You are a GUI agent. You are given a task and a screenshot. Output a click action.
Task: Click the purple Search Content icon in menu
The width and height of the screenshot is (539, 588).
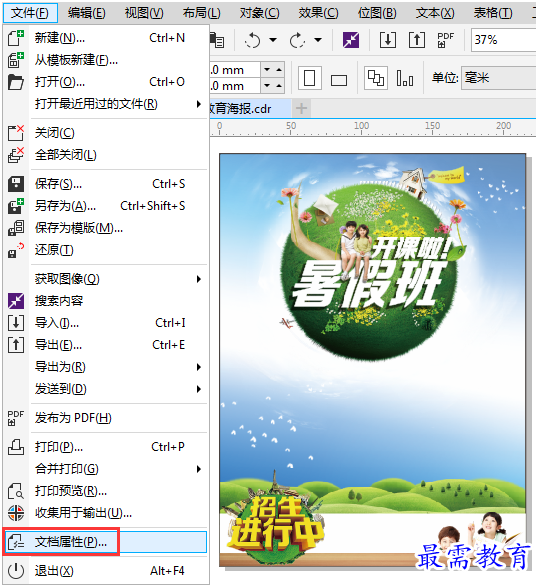coord(16,301)
